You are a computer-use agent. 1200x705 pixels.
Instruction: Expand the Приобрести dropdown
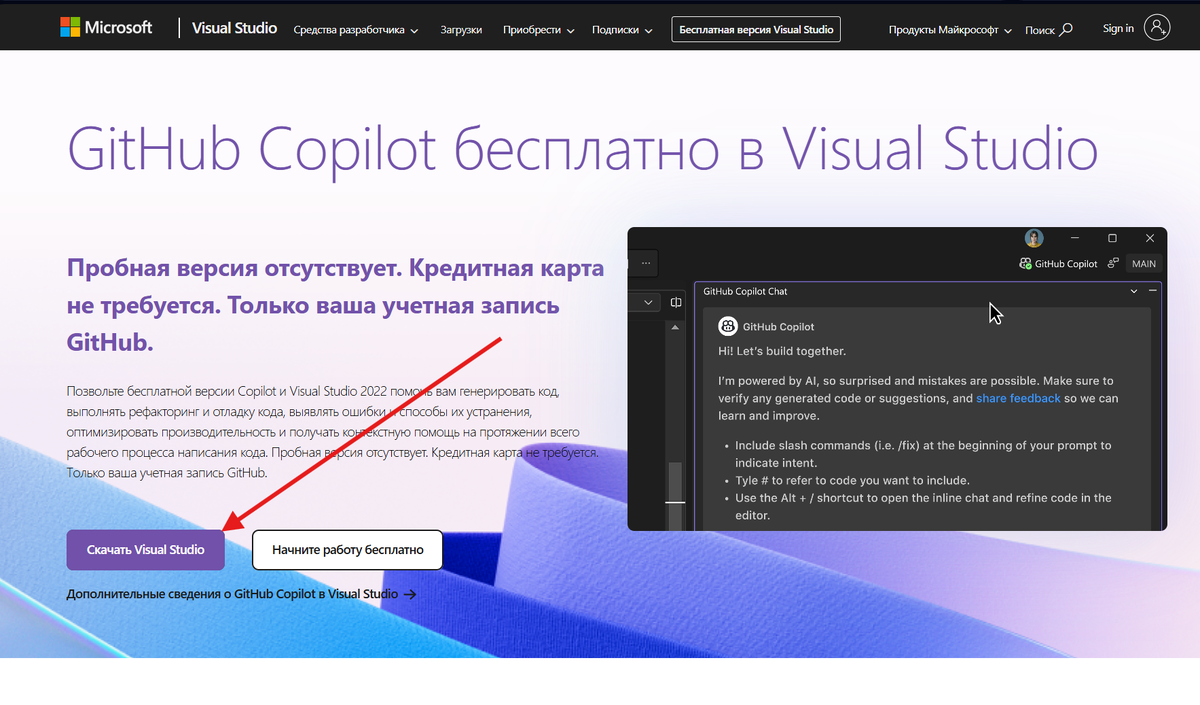(x=539, y=30)
